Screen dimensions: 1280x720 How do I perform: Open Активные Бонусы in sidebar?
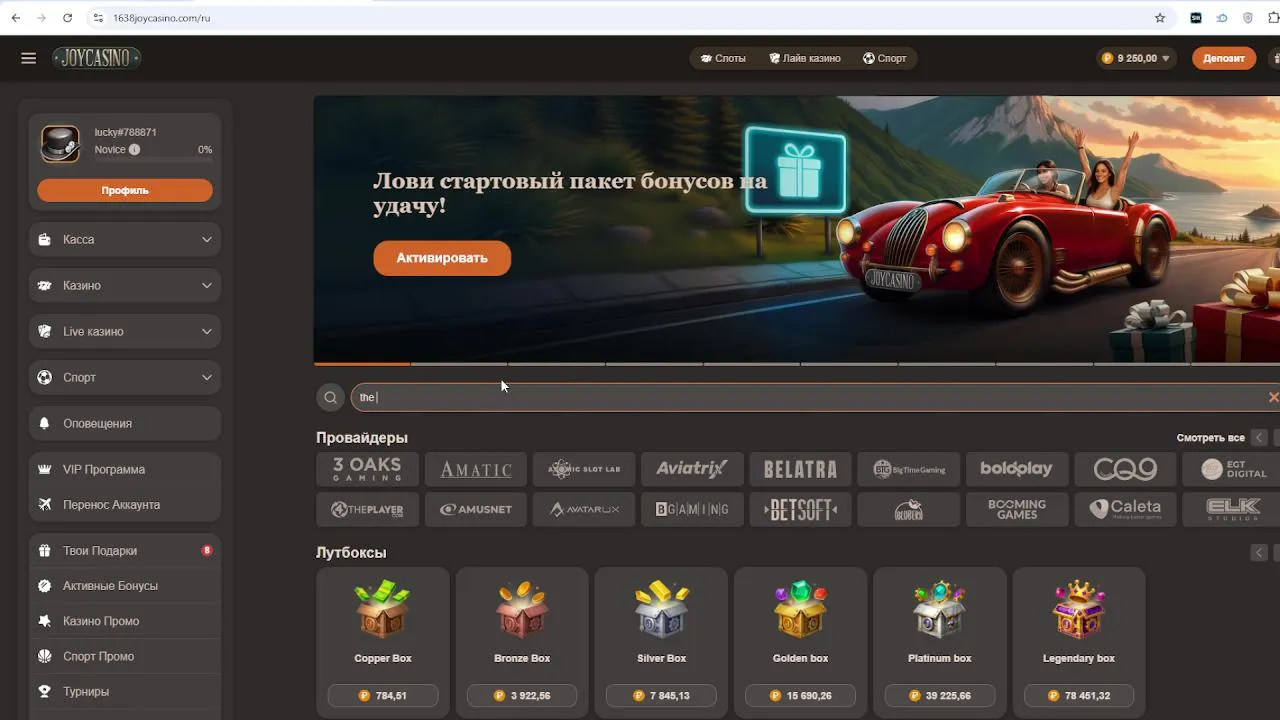pos(125,586)
